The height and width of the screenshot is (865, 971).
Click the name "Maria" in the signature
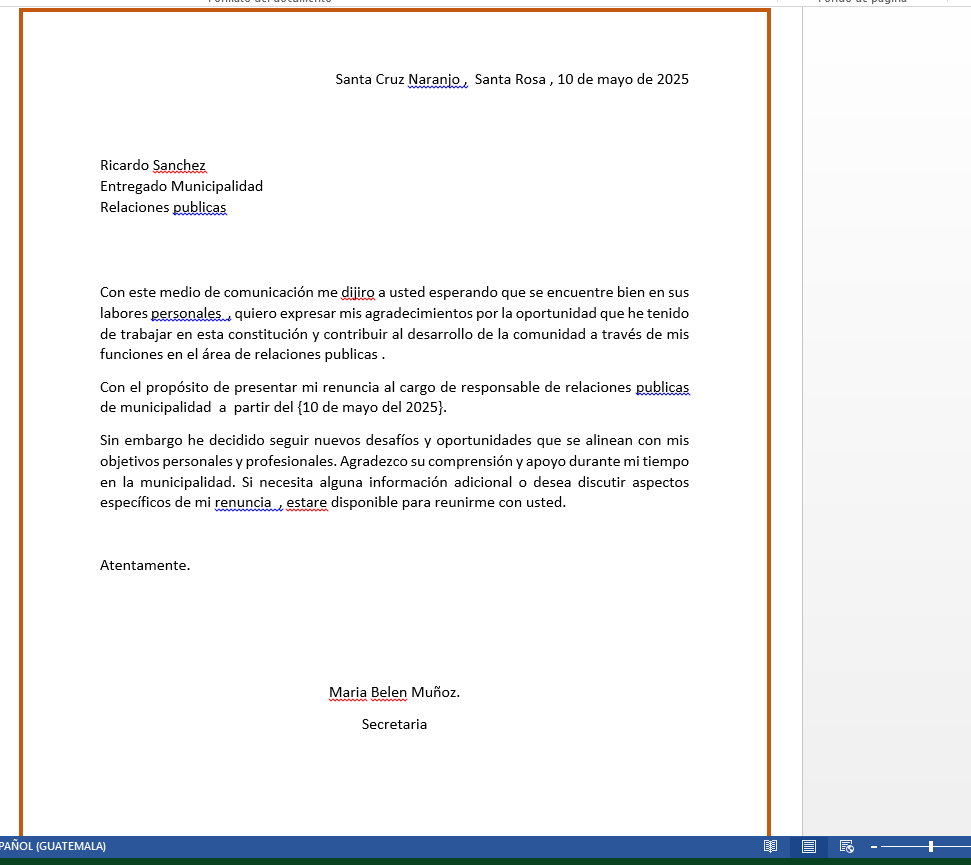point(347,692)
